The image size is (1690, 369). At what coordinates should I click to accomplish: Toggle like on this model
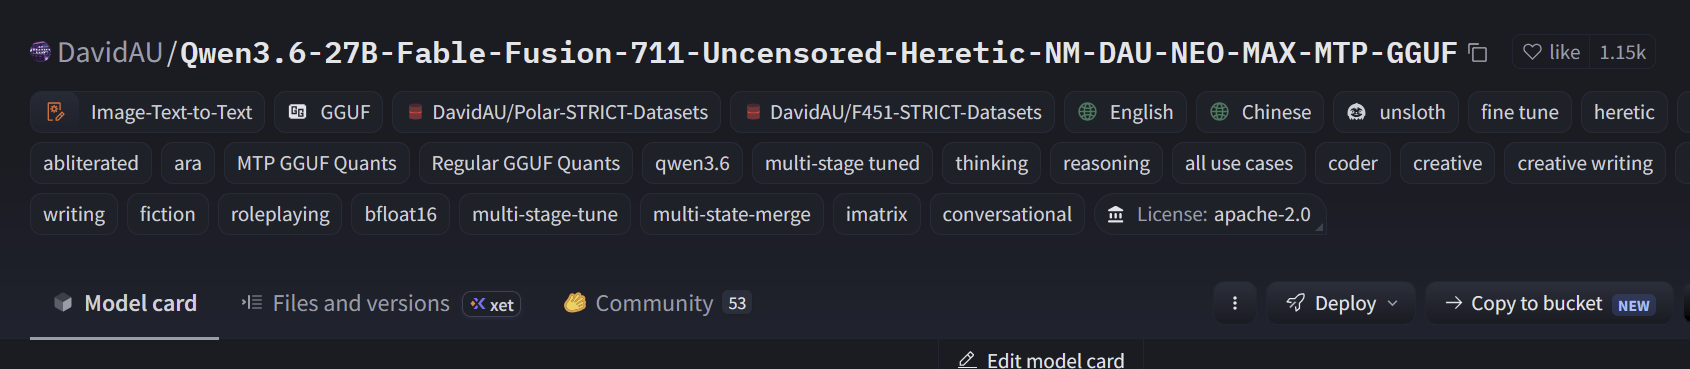click(1552, 52)
